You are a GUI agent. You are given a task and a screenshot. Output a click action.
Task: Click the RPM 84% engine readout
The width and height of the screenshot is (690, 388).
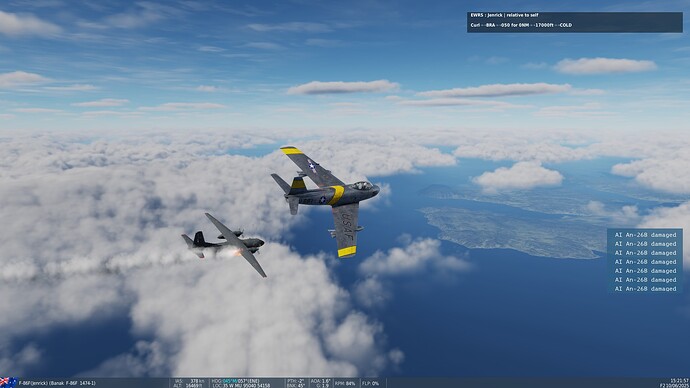click(345, 383)
